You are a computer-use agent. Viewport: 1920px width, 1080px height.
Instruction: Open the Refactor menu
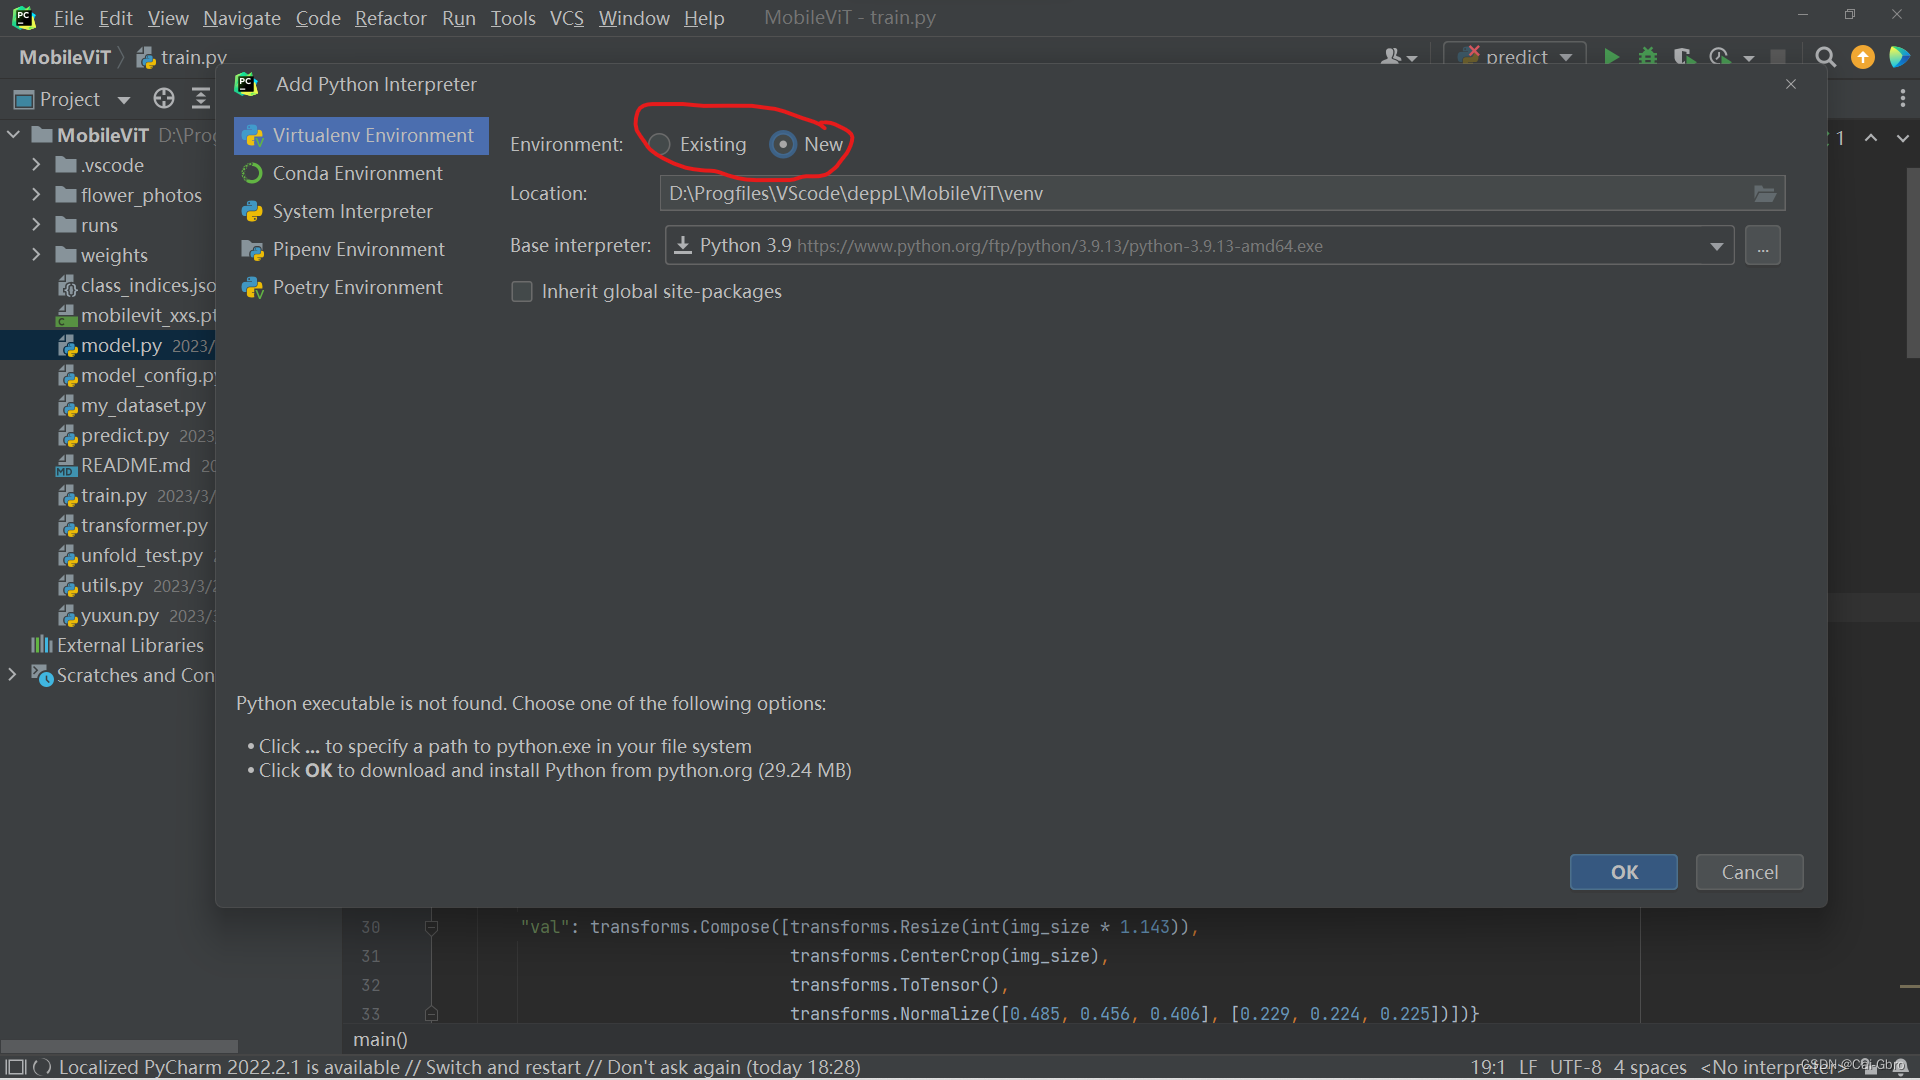[390, 18]
